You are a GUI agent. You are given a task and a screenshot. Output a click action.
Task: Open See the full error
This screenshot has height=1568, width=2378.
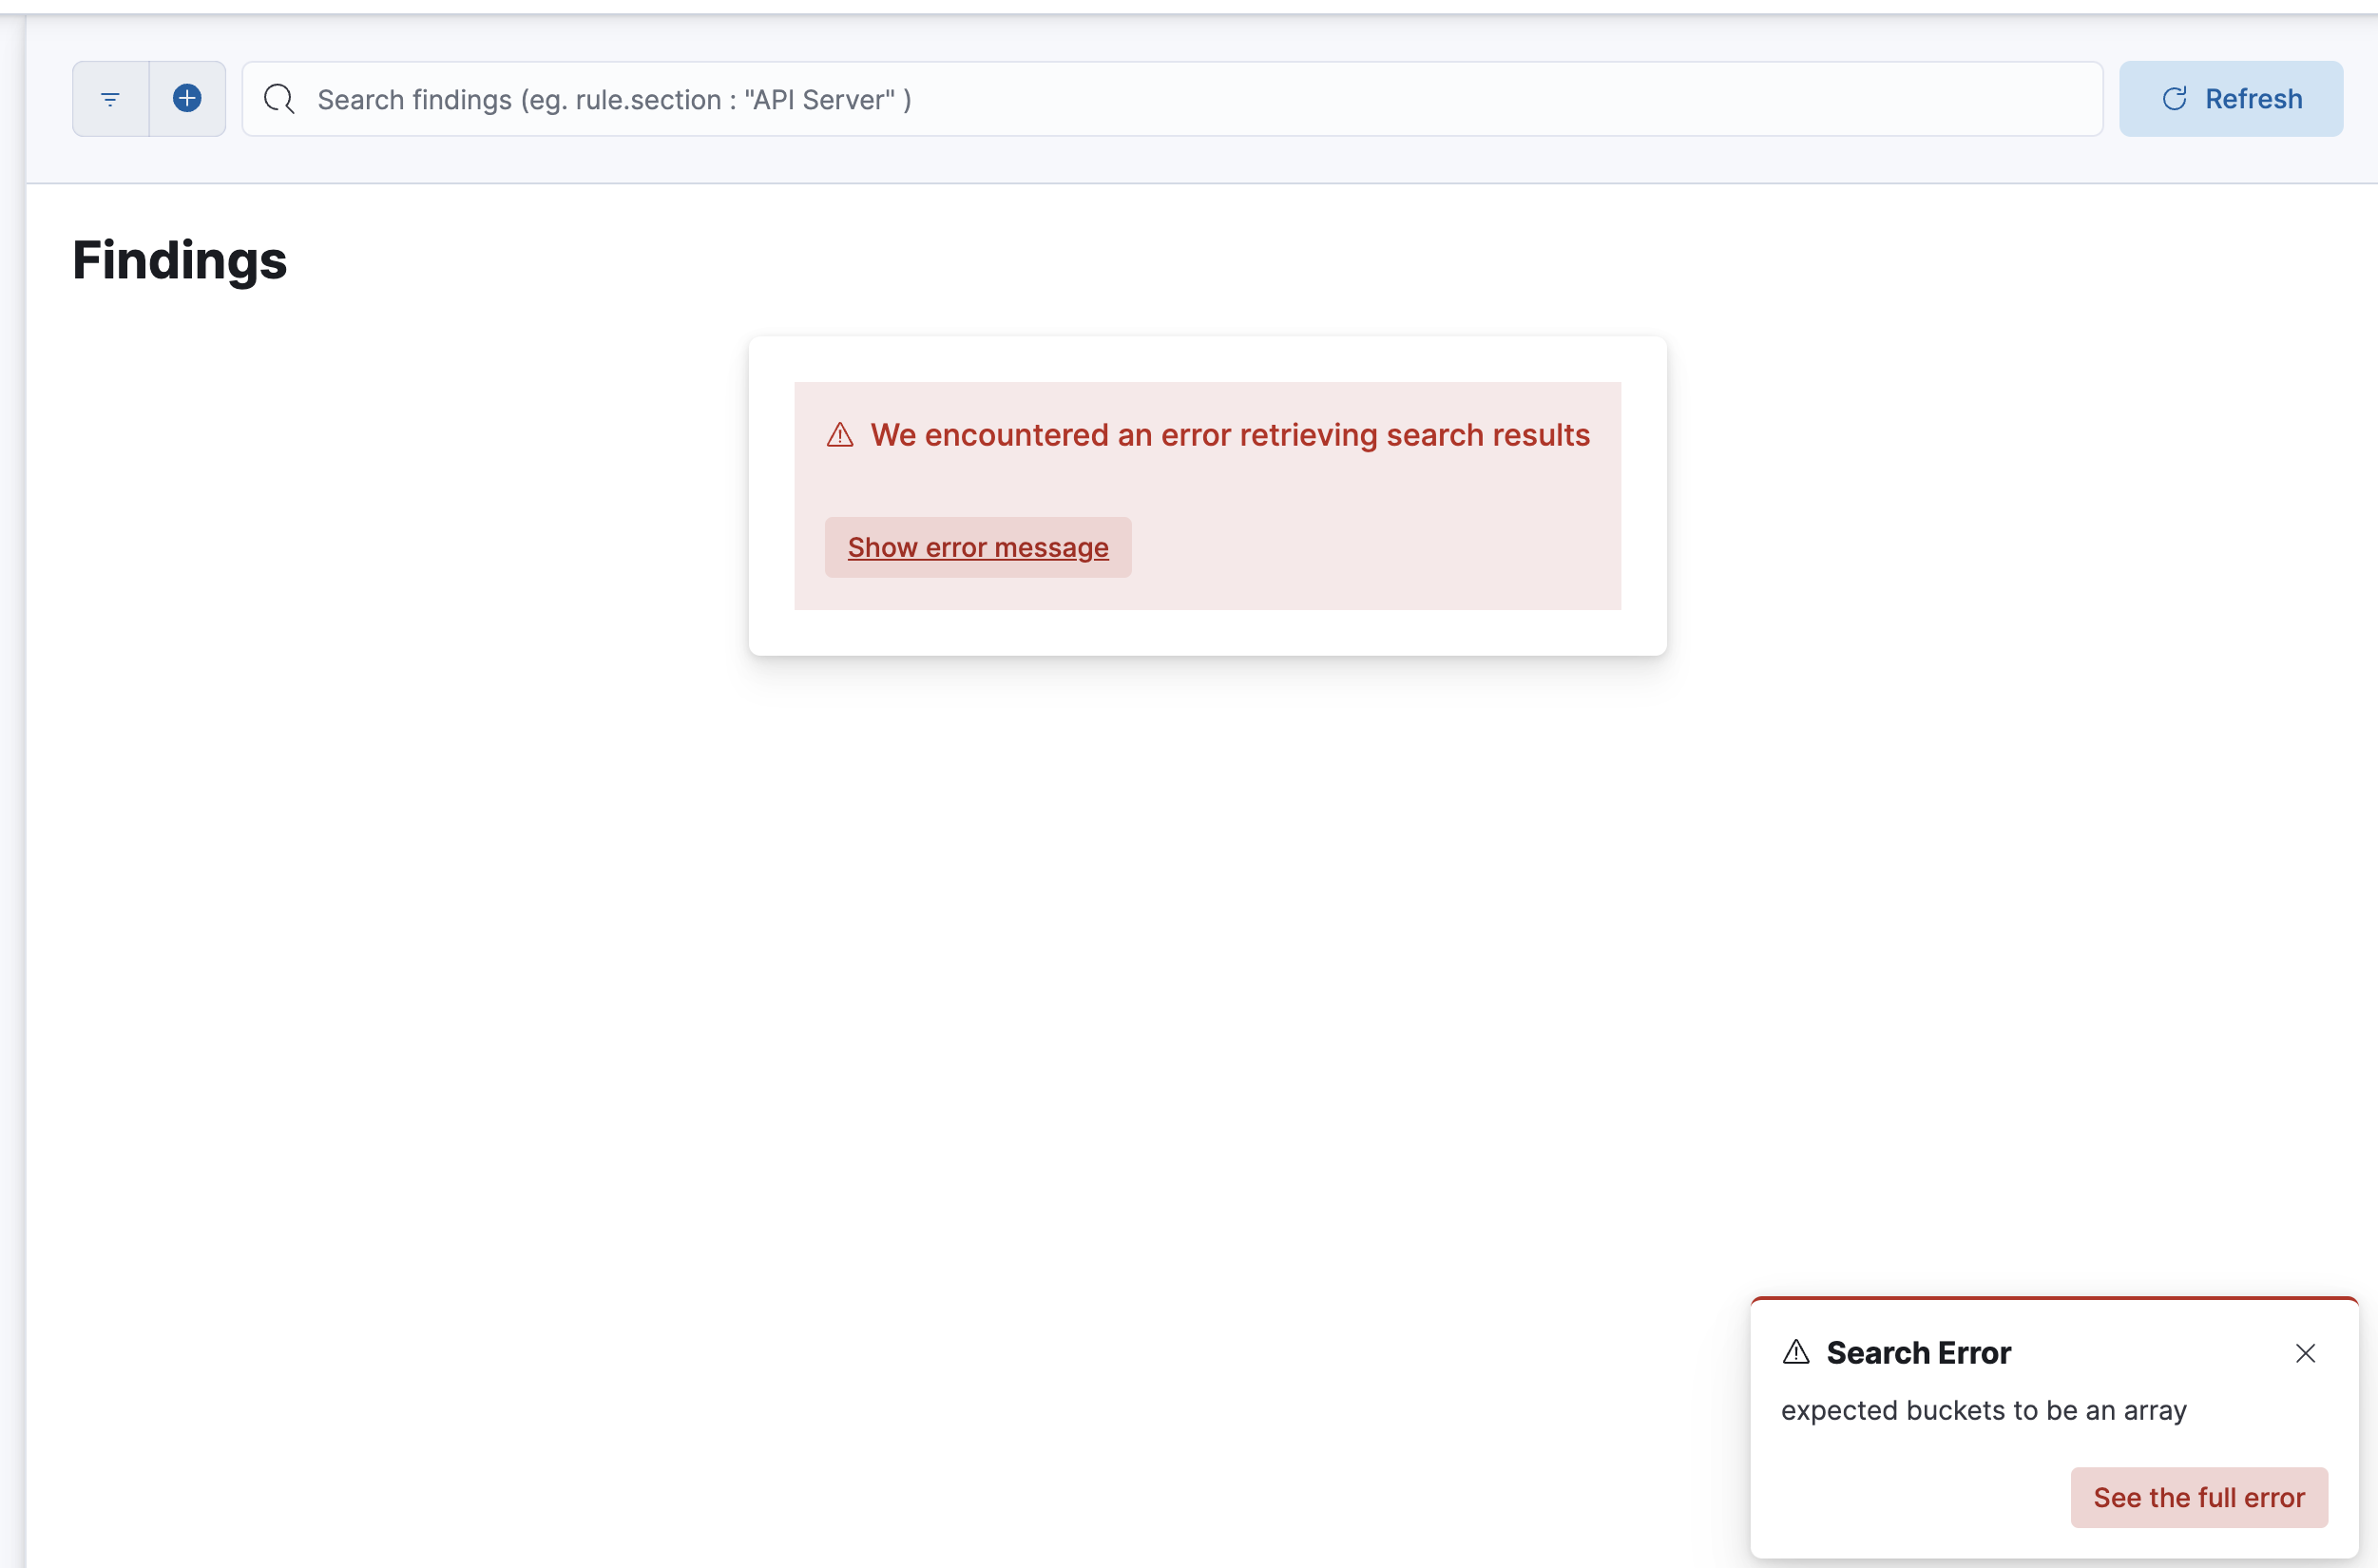[x=2198, y=1497]
